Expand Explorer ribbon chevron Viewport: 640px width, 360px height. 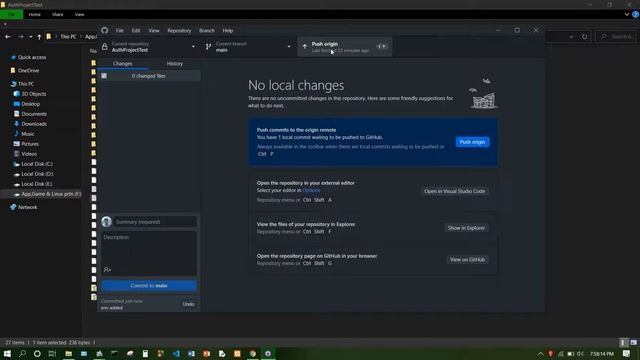(627, 14)
